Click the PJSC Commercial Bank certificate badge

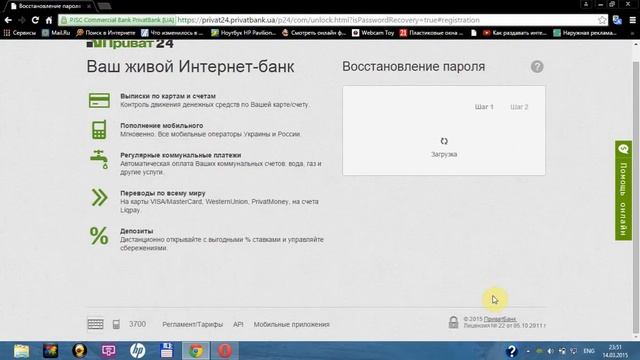[118, 20]
